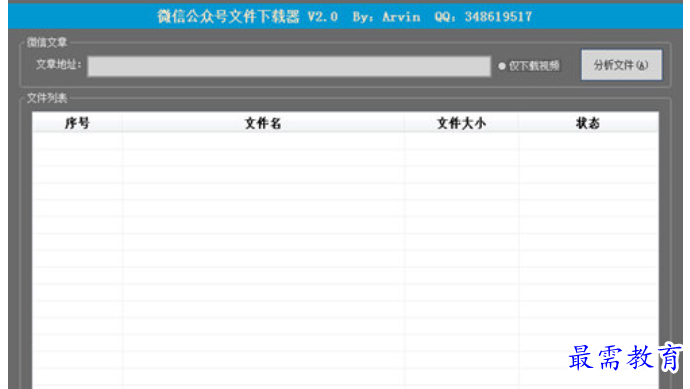690x389 pixels.
Task: Click the 状态 column header
Action: coord(588,123)
